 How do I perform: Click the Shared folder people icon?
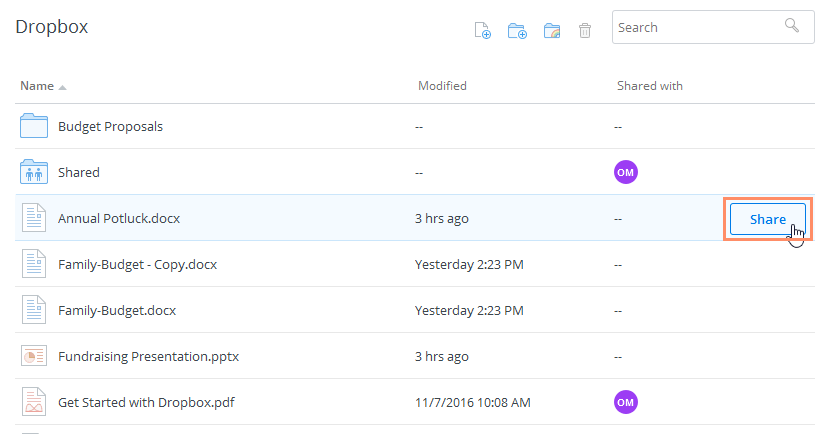click(35, 172)
